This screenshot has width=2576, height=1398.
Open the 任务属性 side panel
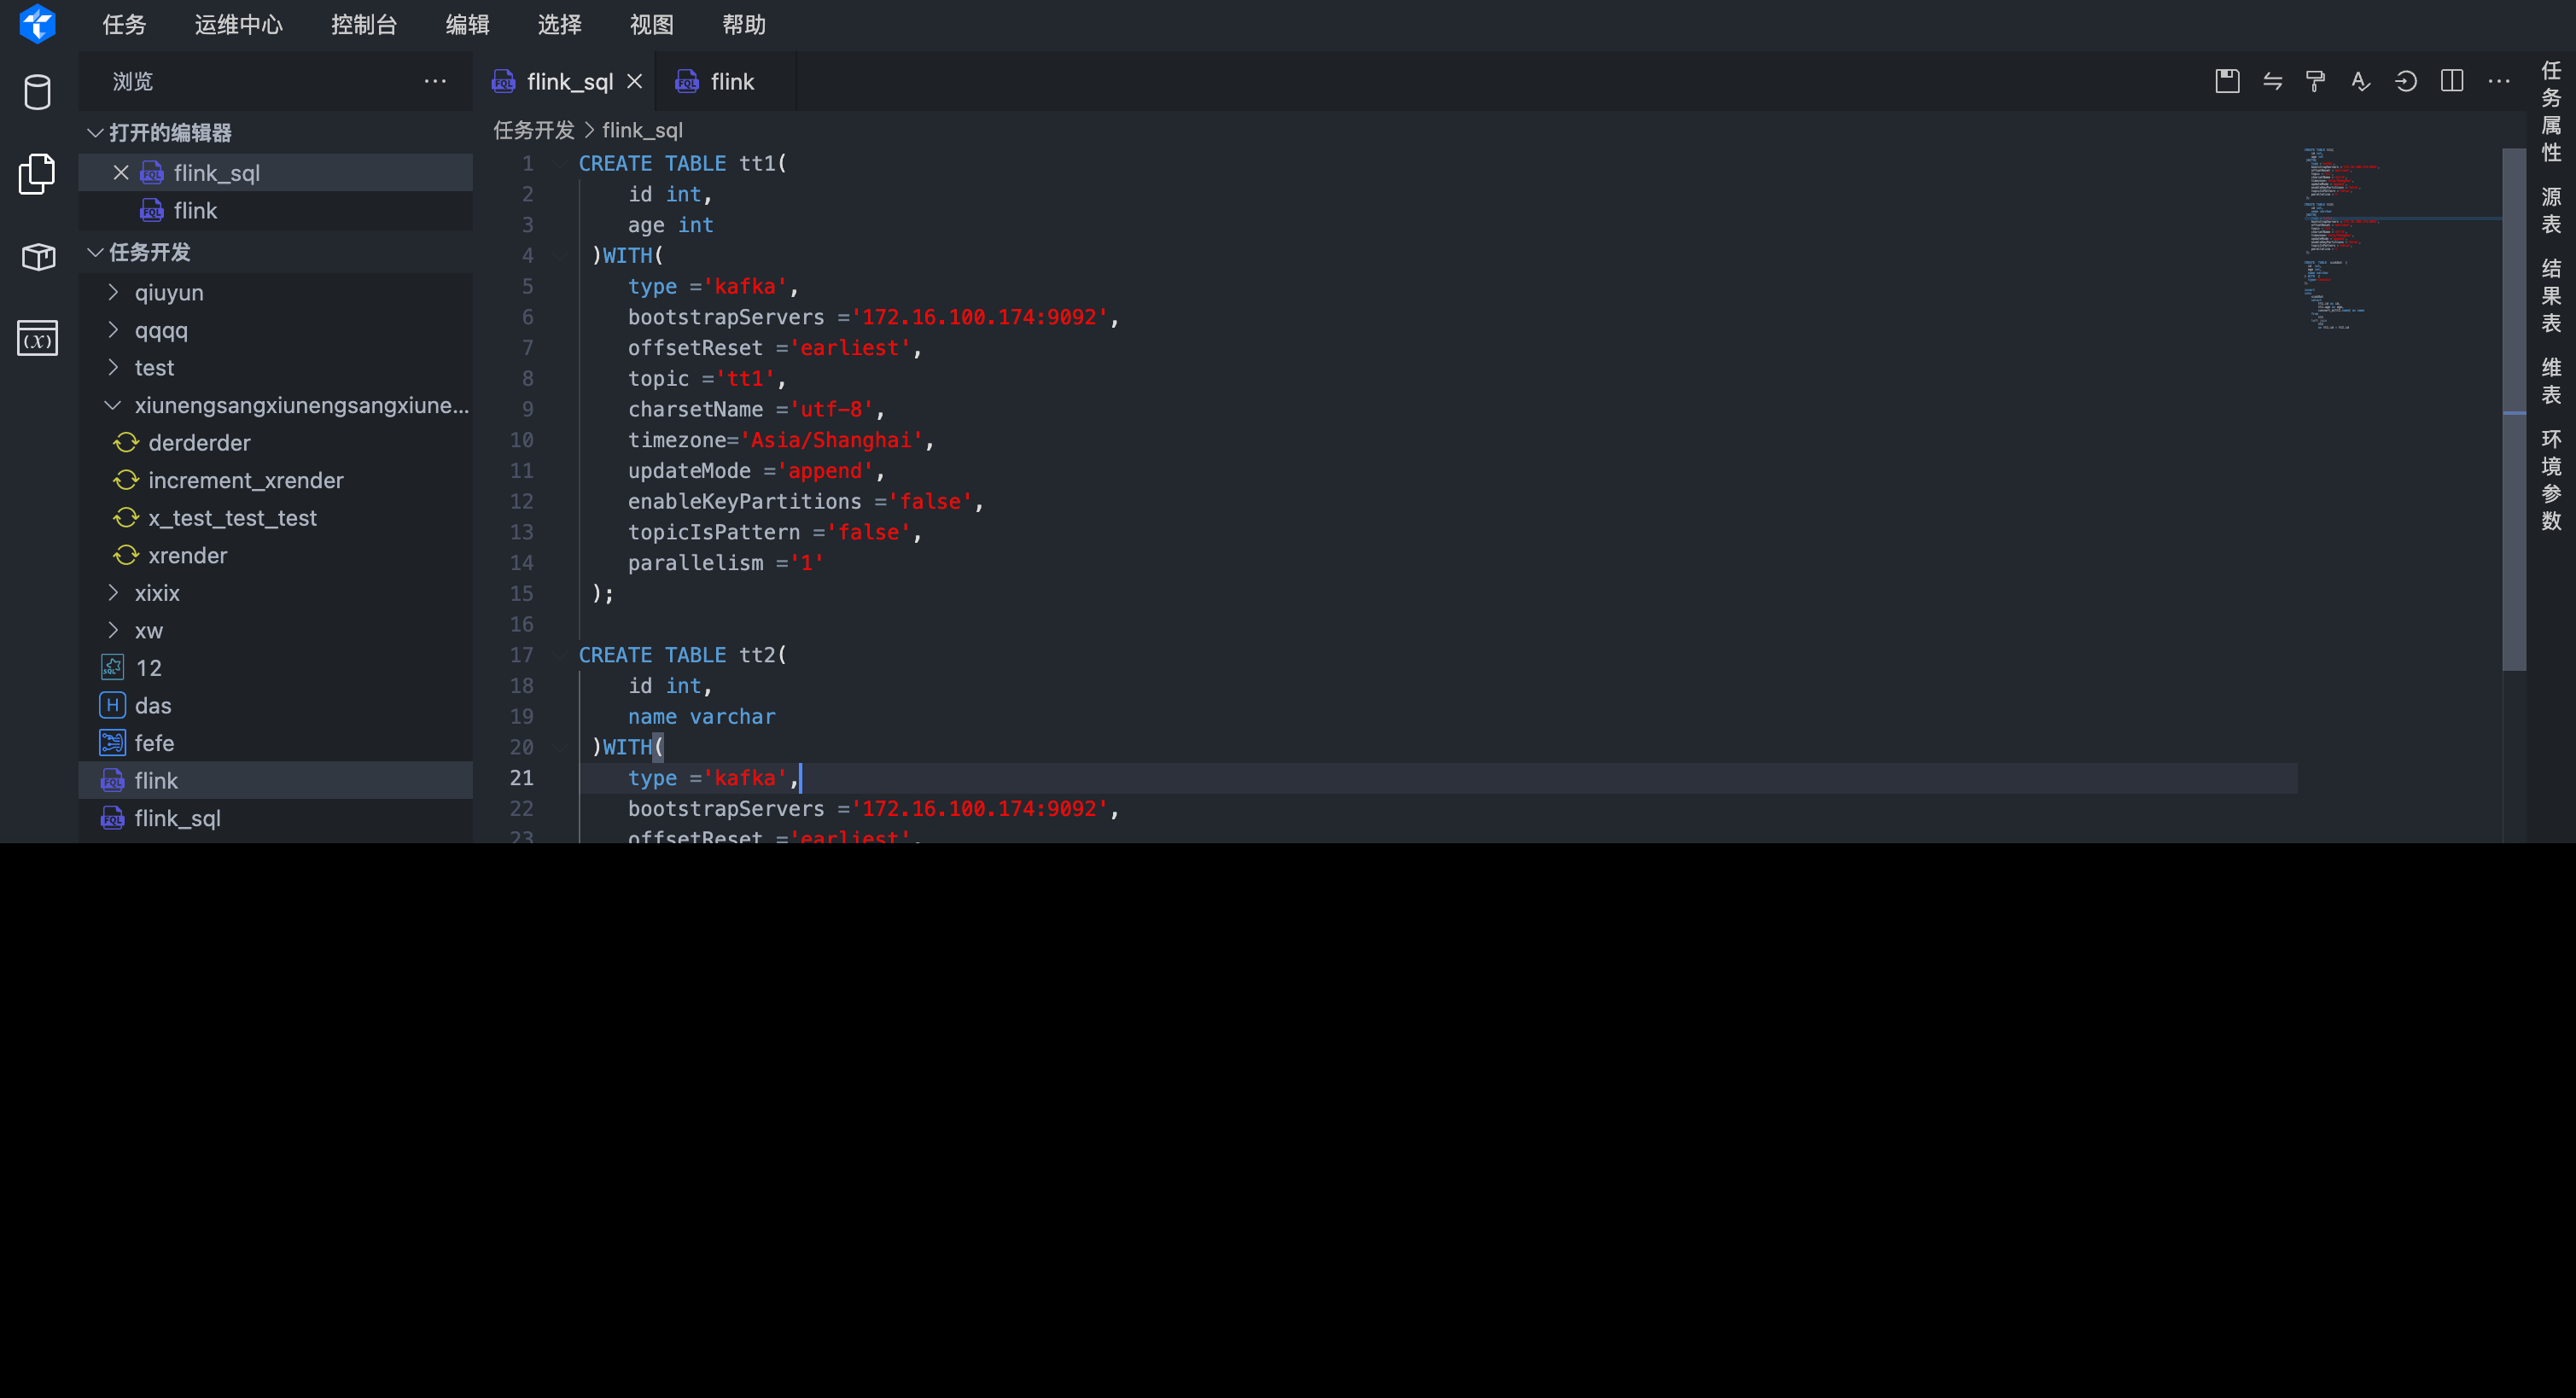2551,111
